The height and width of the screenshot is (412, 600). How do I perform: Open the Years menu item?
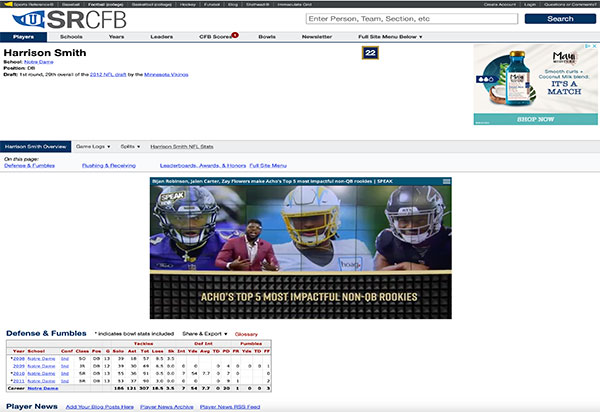point(116,37)
